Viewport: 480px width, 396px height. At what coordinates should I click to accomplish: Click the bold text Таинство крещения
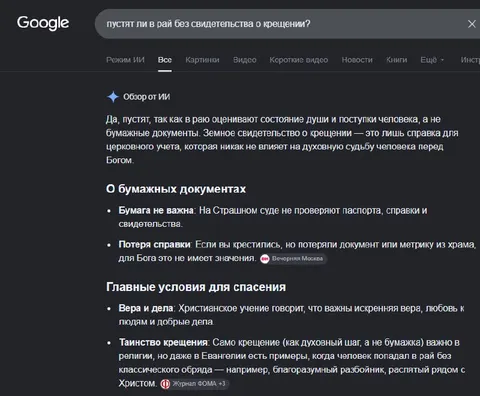163,343
